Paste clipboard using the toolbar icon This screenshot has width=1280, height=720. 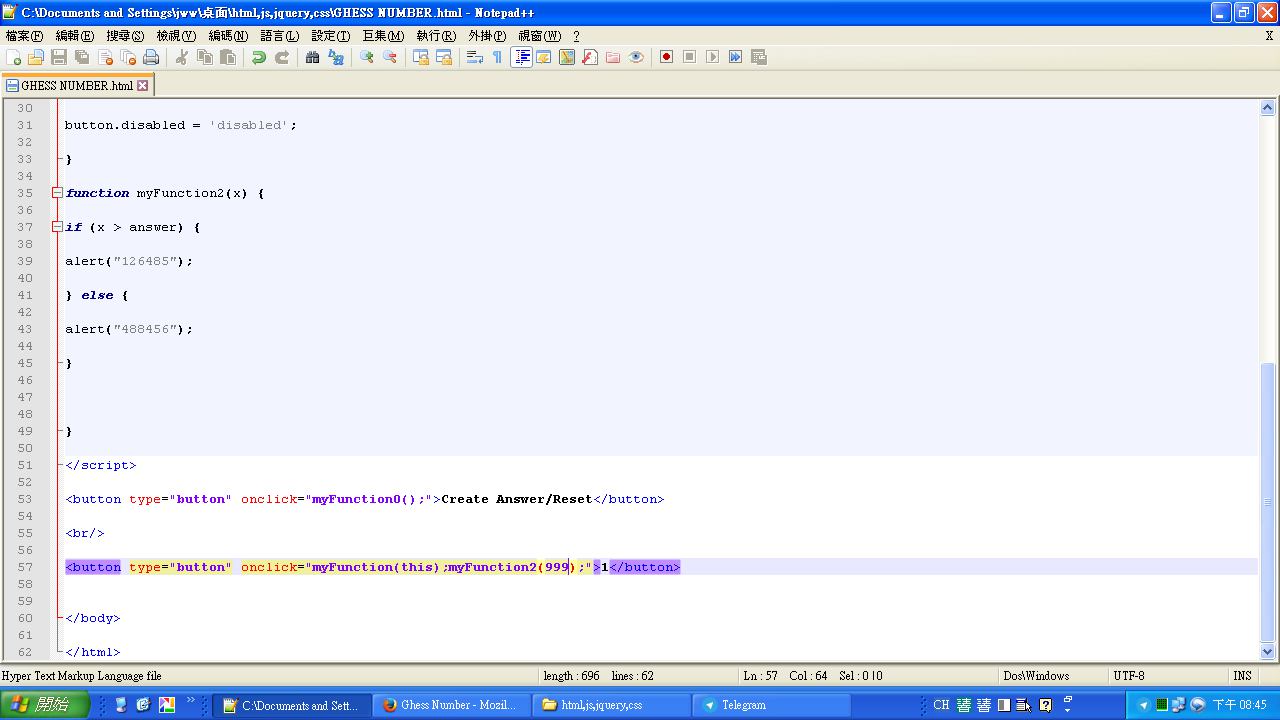click(x=228, y=57)
